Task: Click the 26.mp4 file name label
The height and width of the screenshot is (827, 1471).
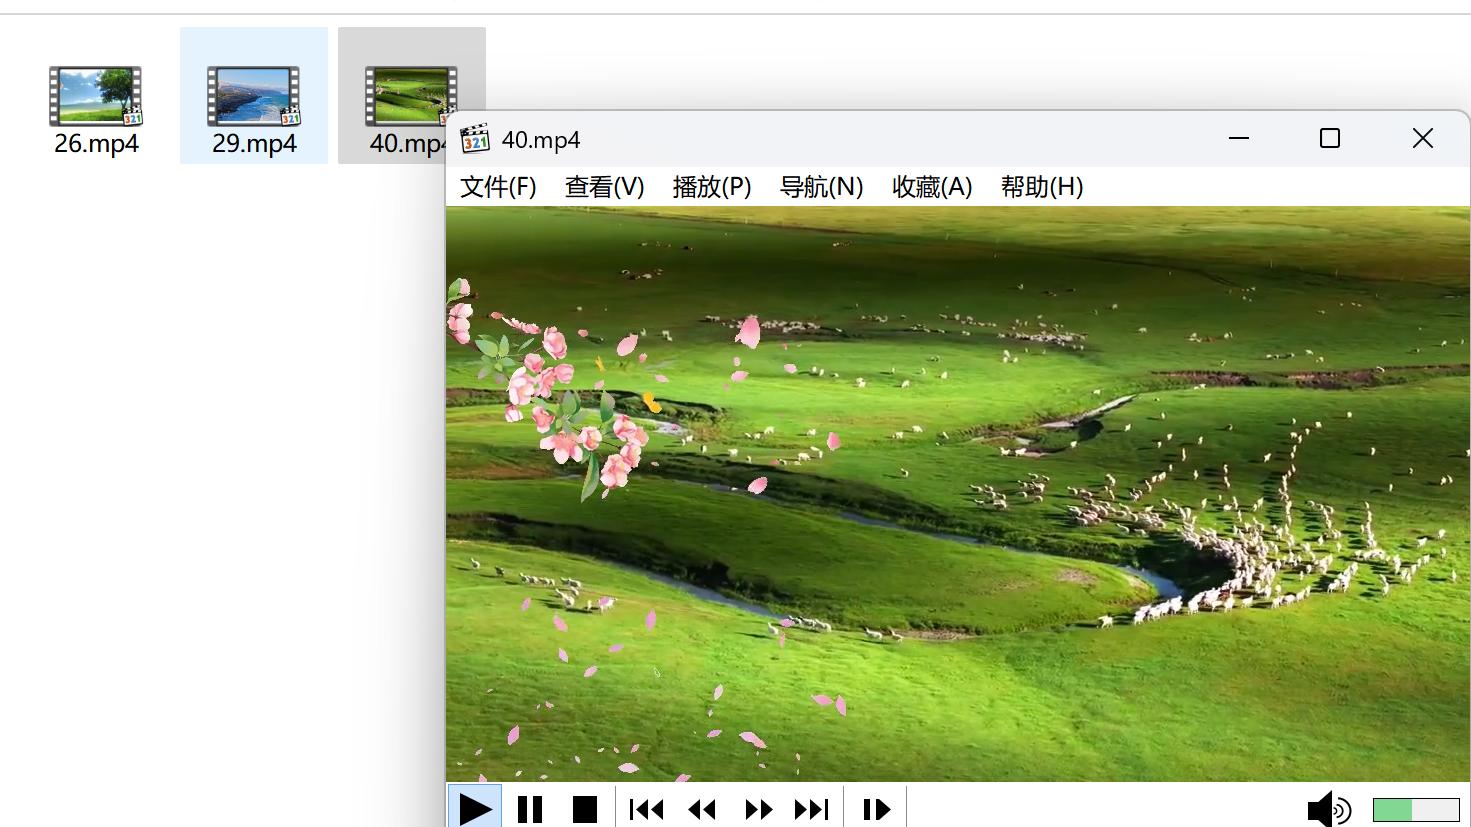Action: [96, 143]
